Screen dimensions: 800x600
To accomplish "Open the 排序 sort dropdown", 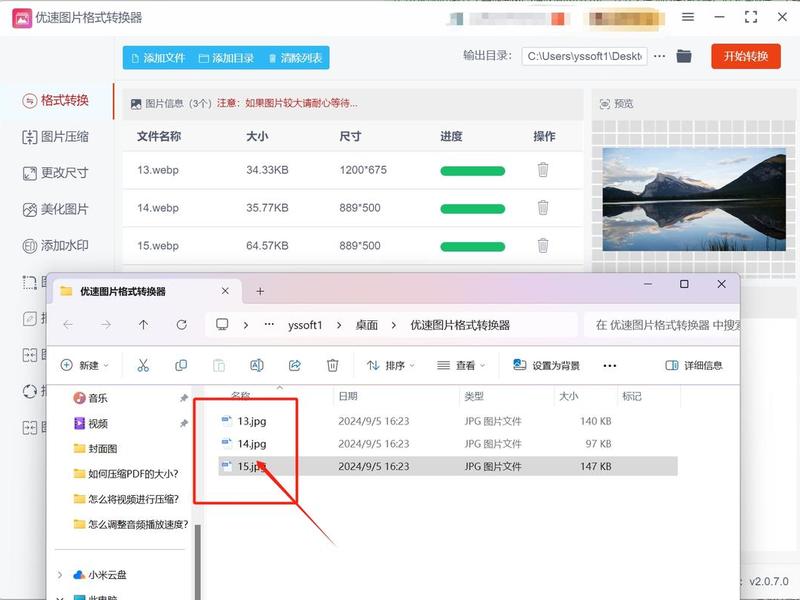I will pyautogui.click(x=391, y=365).
